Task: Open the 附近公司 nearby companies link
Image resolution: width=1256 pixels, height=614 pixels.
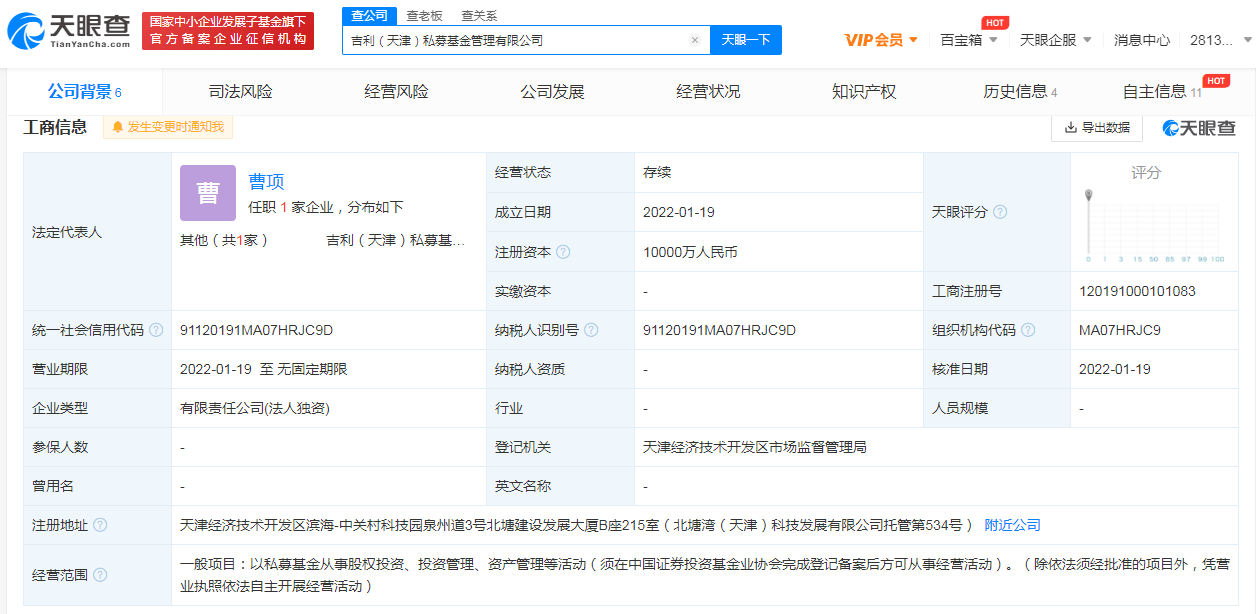Action: (x=1012, y=525)
